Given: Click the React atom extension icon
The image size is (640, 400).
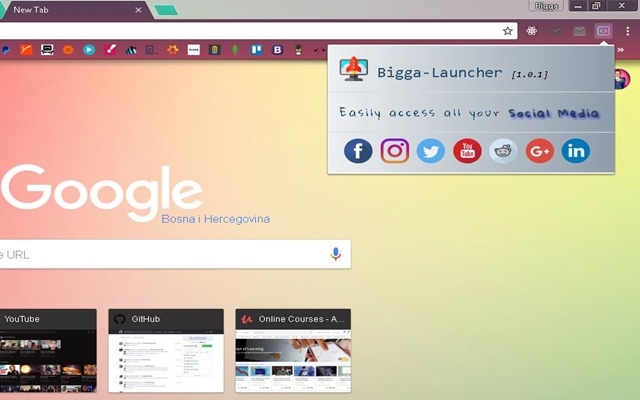Looking at the screenshot, I should click(531, 31).
